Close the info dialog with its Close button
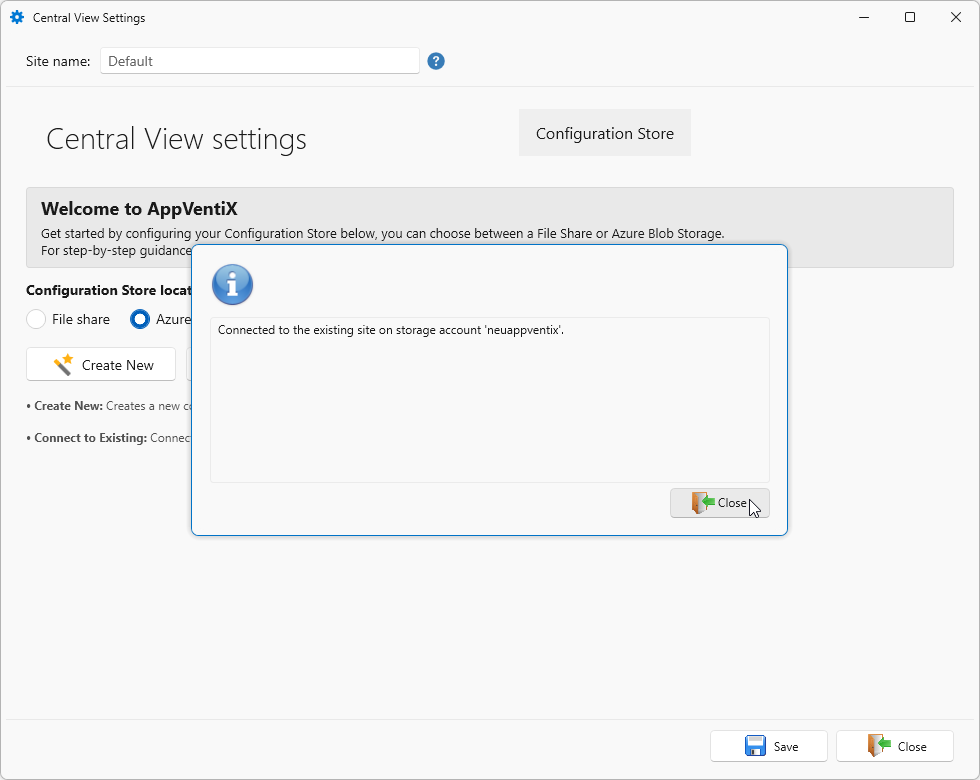Screen dimensions: 980x780 (x=719, y=503)
